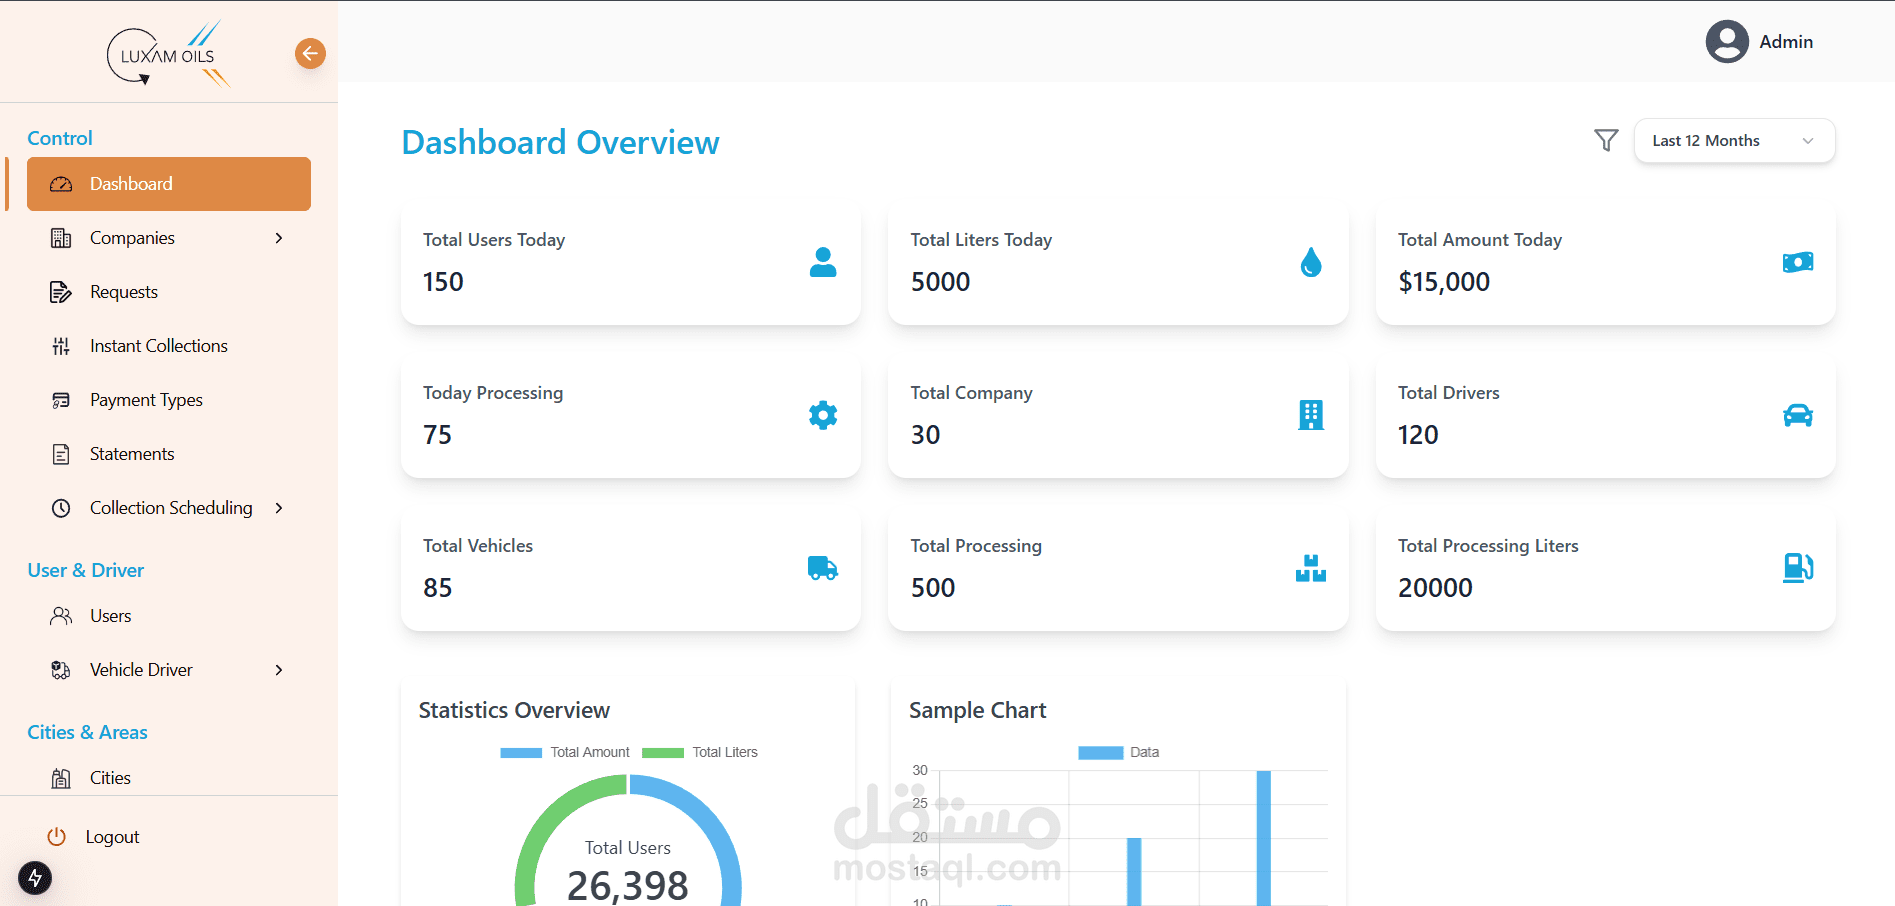Screen dimensions: 1895x906
Task: Collapse sidebar with orange arrow button
Action: coord(310,53)
